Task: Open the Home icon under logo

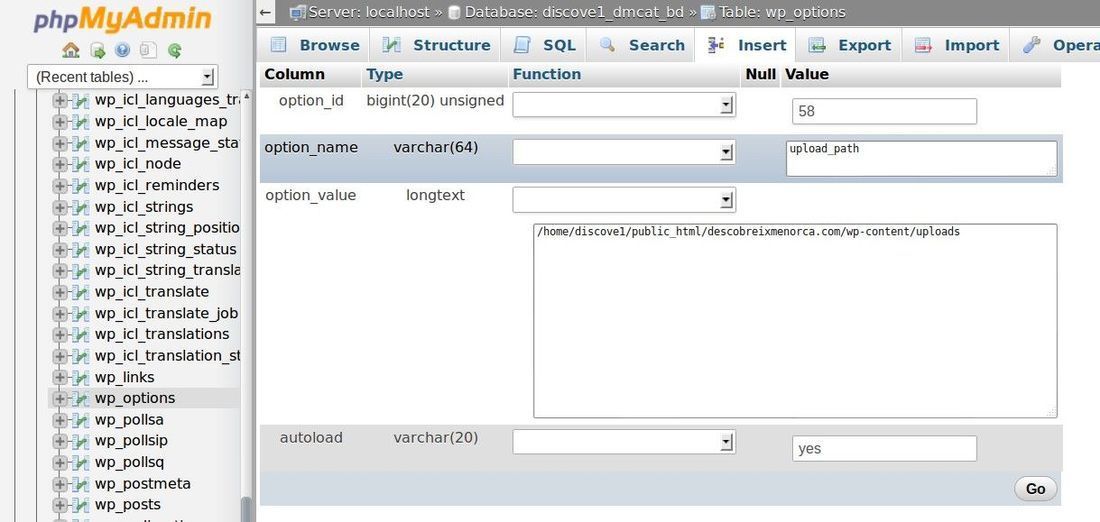Action: click(71, 50)
